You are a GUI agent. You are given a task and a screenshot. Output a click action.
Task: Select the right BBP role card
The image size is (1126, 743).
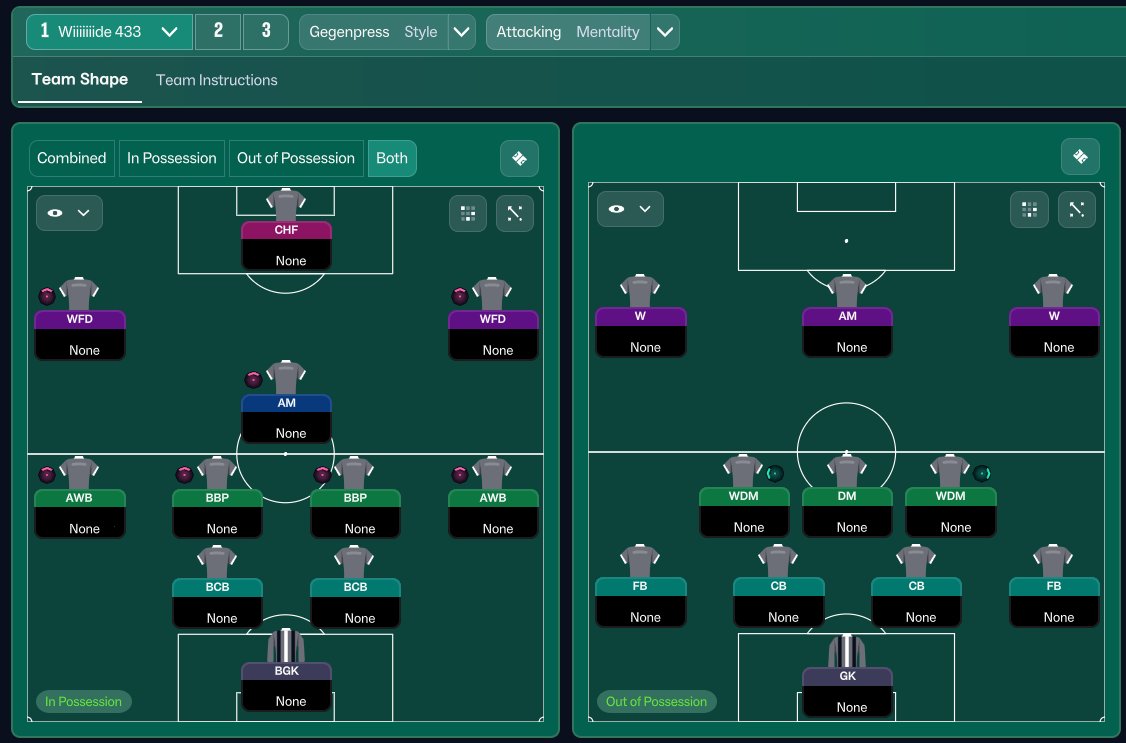click(355, 513)
